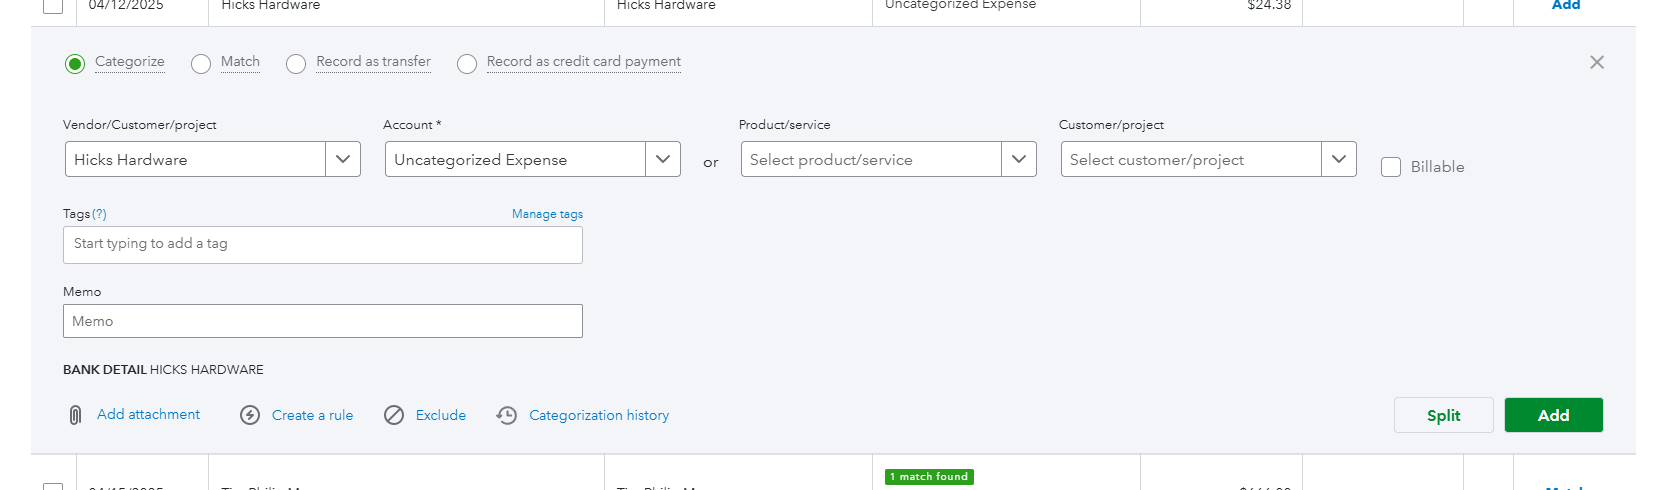This screenshot has width=1653, height=490.
Task: Click the Categorization history clock icon
Action: (507, 415)
